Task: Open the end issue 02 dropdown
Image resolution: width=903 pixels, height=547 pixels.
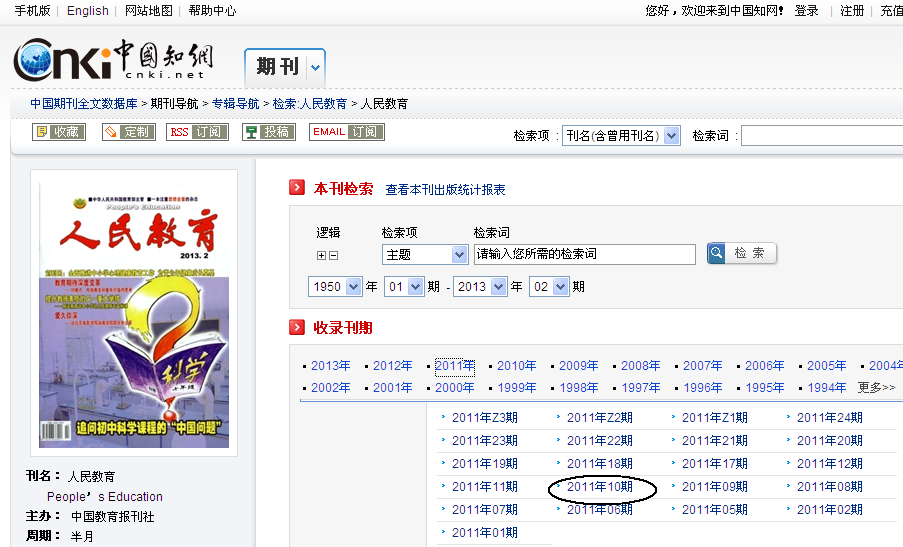Action: 560,287
